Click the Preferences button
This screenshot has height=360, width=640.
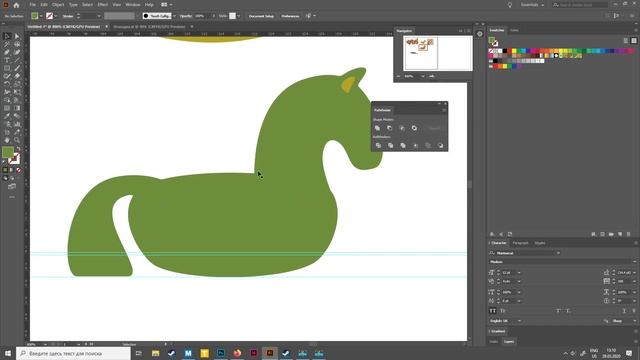[290, 16]
